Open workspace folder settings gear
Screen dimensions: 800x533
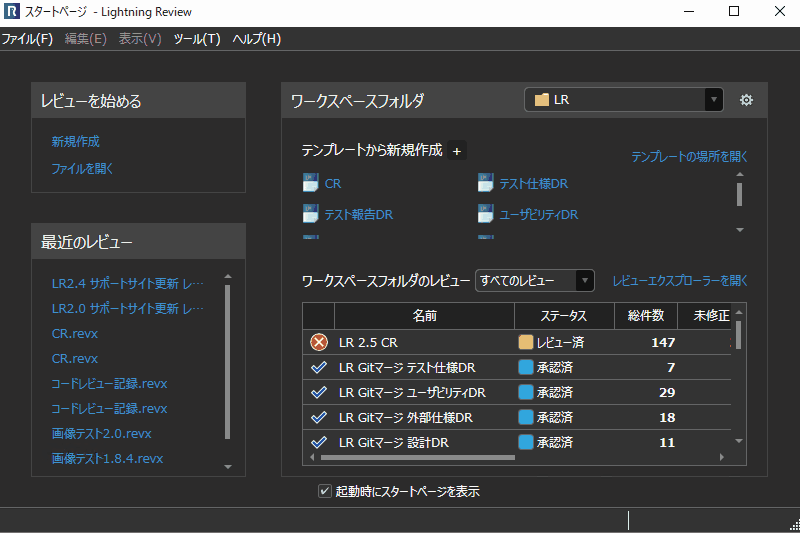[x=746, y=100]
